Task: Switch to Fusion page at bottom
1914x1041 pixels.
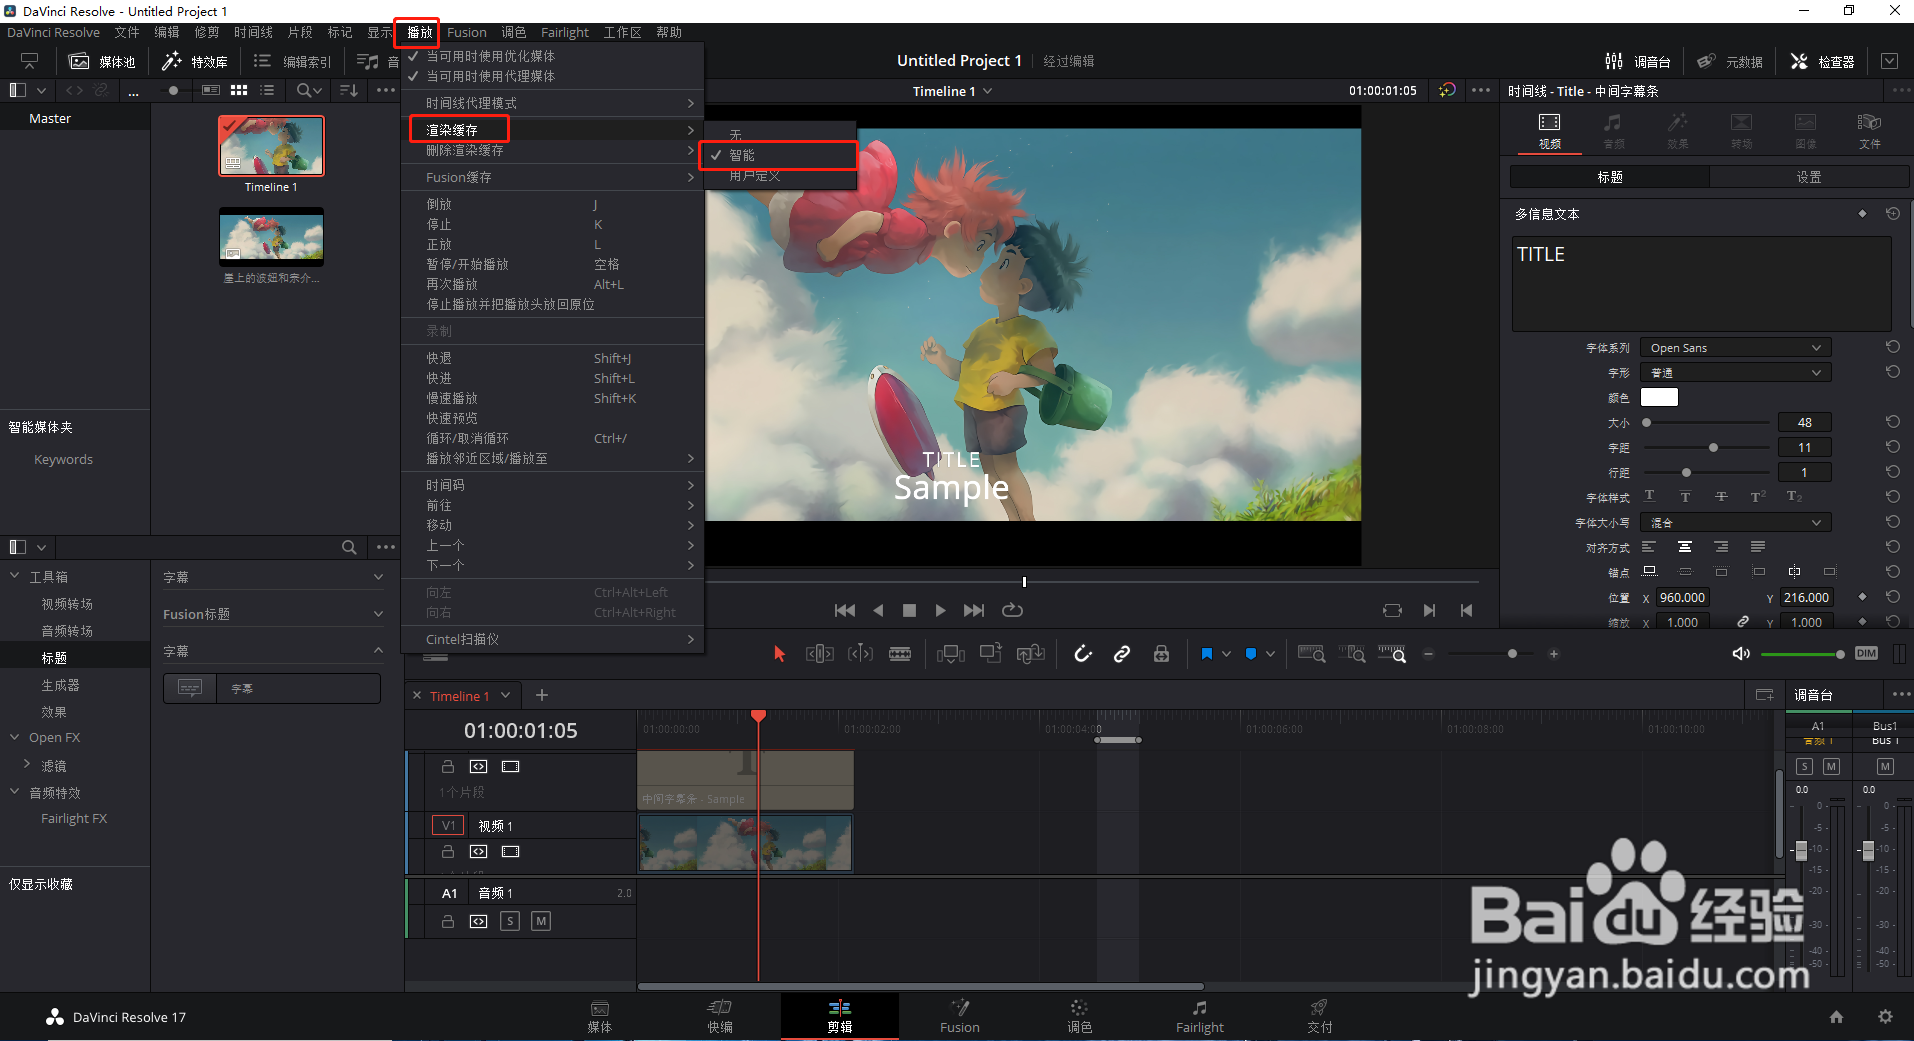Action: 960,1017
